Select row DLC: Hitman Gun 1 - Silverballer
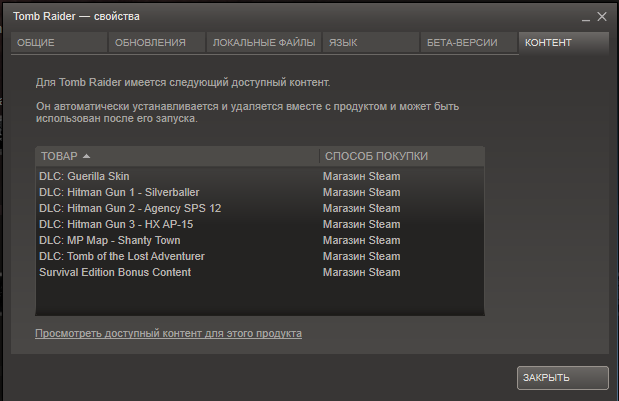The width and height of the screenshot is (619, 401). 260,192
